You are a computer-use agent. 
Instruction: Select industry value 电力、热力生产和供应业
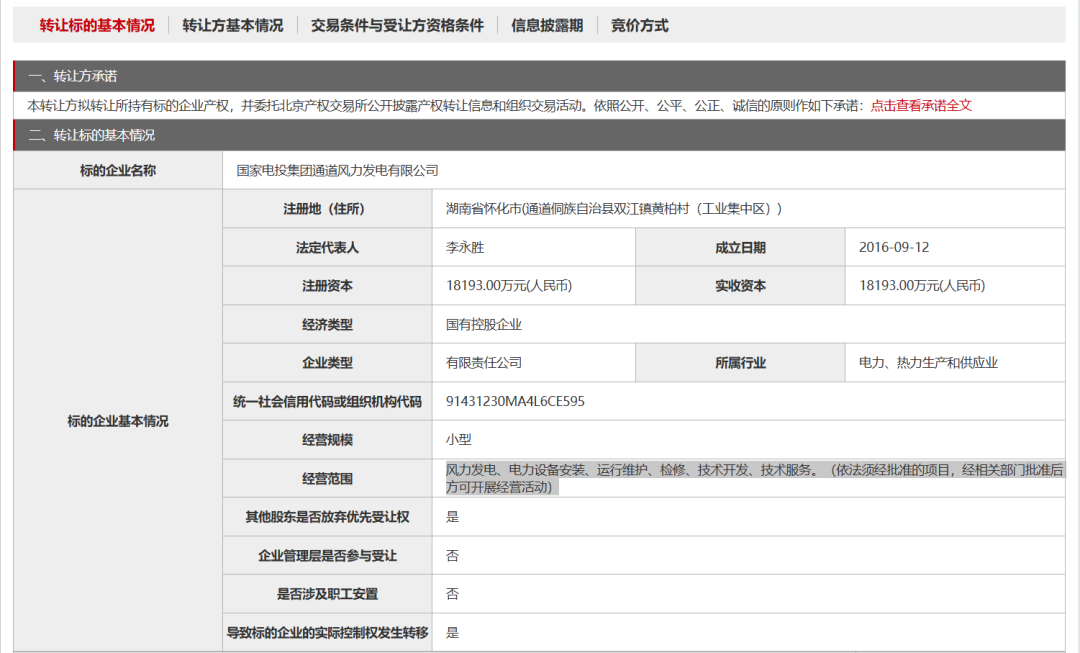click(928, 362)
